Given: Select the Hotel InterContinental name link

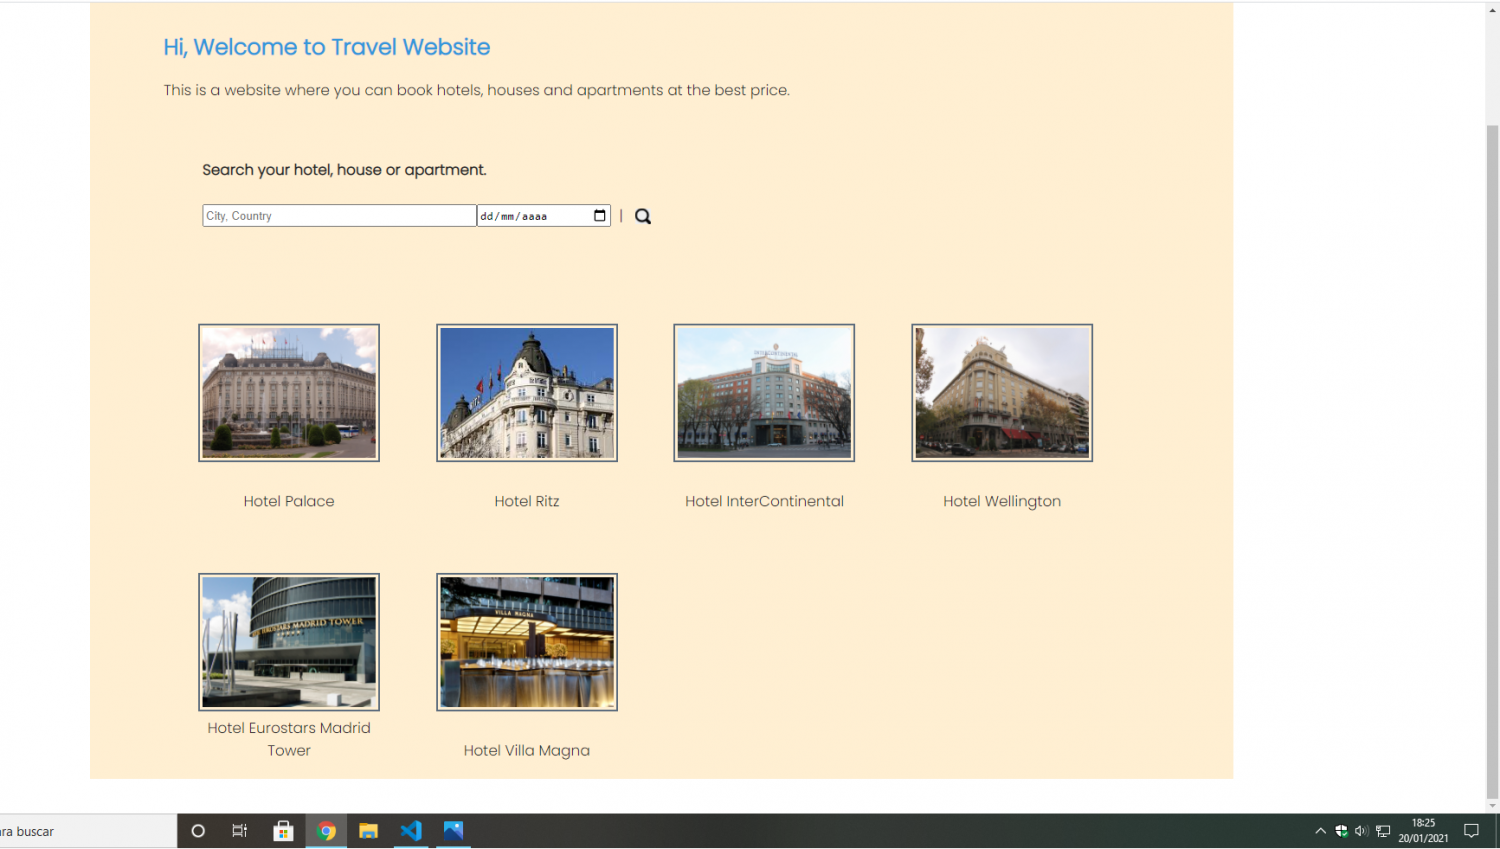Looking at the screenshot, I should click(x=764, y=501).
